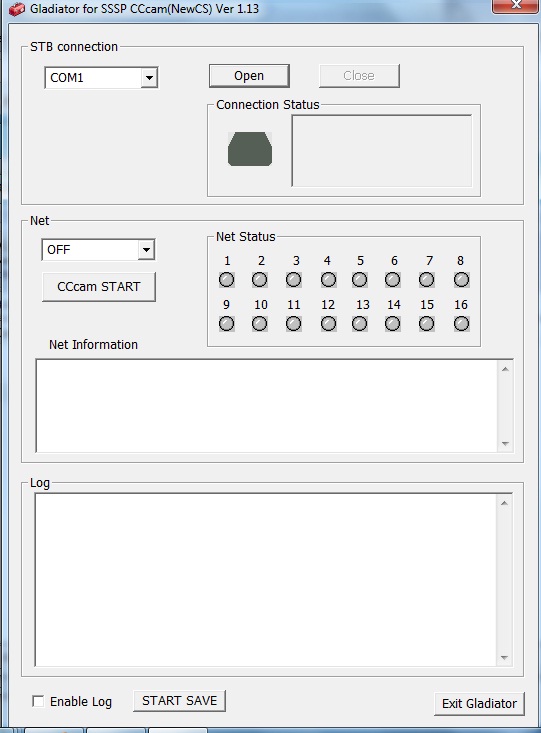This screenshot has width=541, height=733.
Task: Open the STB connection with Open button
Action: [249, 76]
